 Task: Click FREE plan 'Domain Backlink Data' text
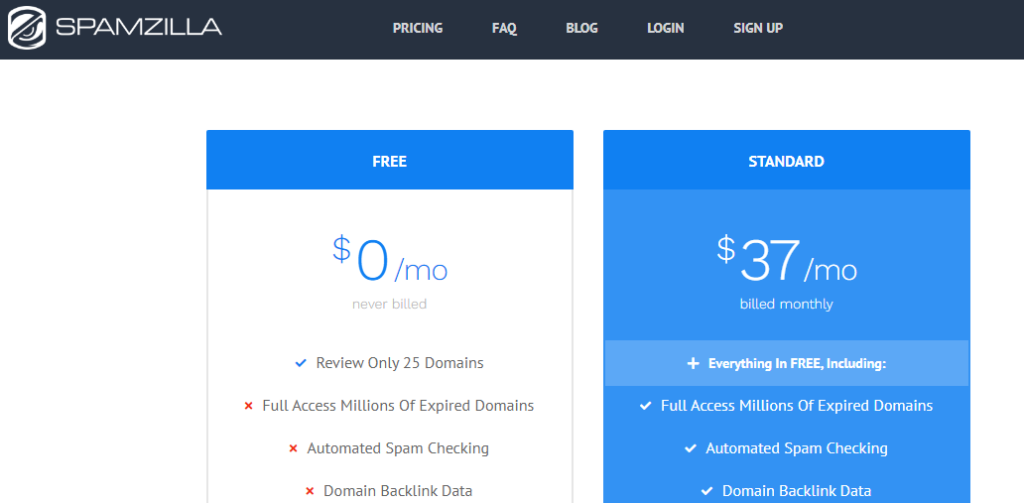coord(398,491)
